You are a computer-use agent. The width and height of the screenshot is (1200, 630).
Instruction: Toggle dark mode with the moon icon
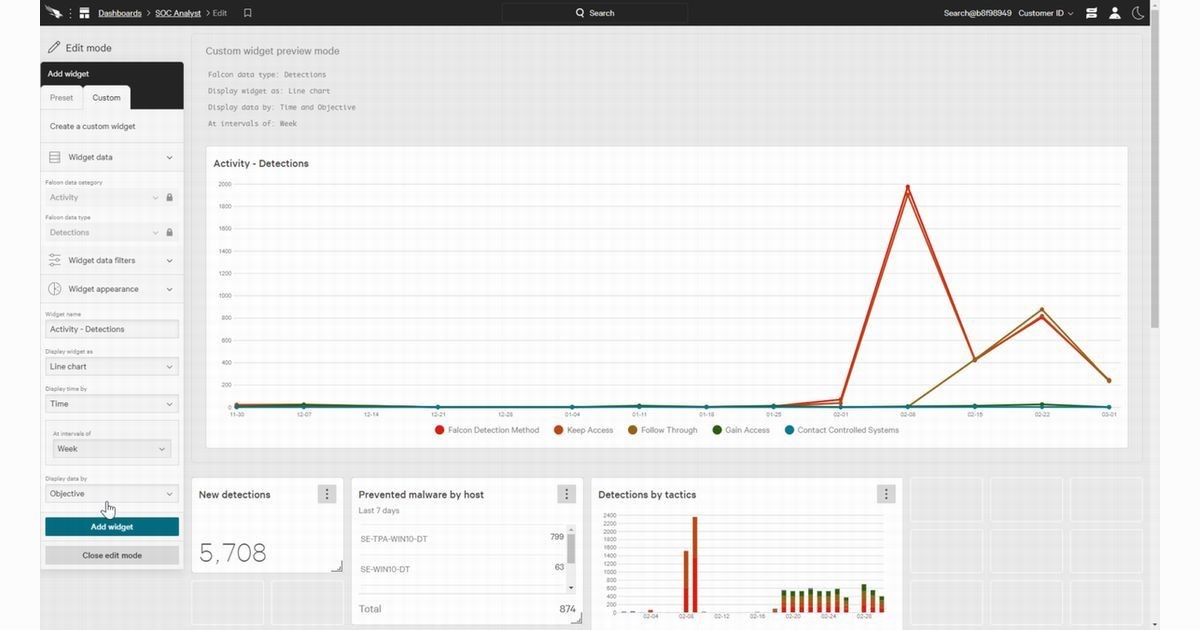pyautogui.click(x=1138, y=12)
